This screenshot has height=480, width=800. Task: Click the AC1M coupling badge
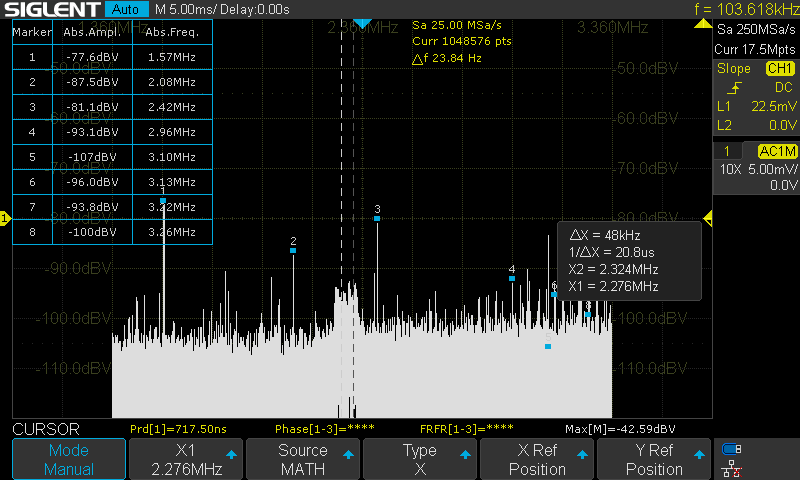[x=777, y=151]
